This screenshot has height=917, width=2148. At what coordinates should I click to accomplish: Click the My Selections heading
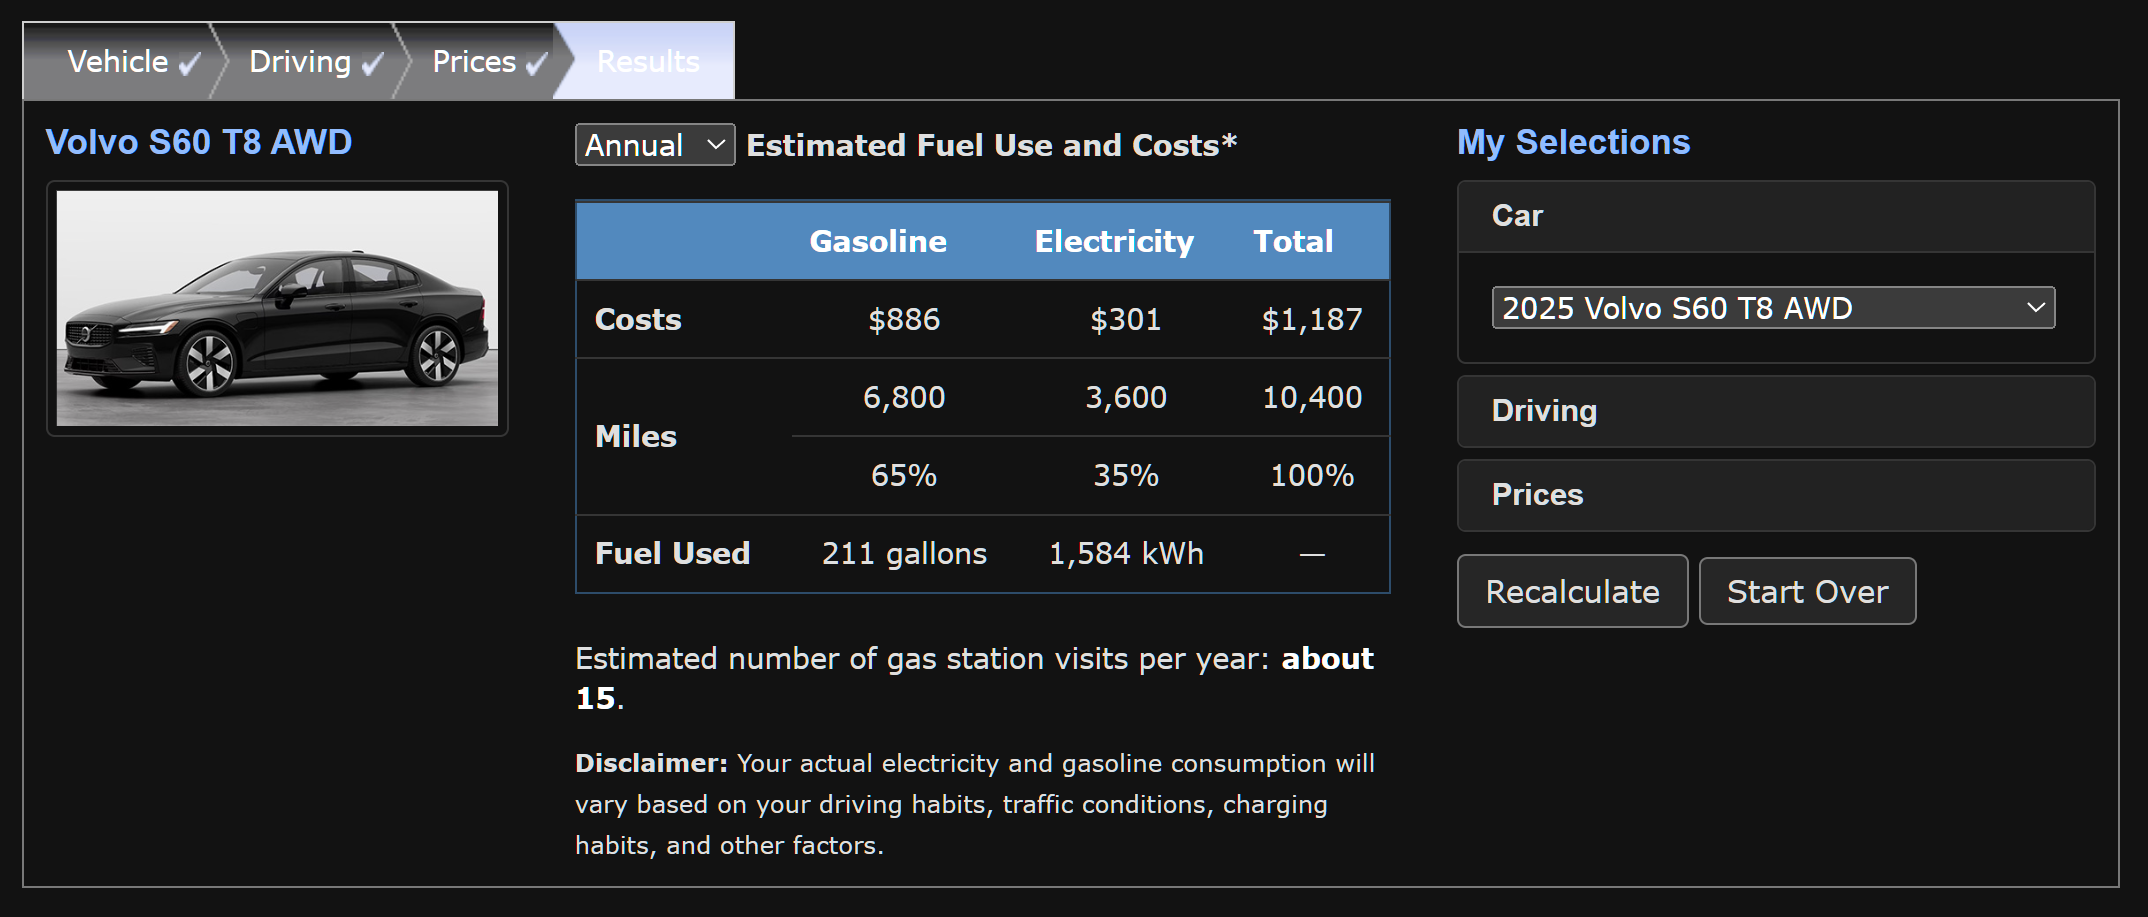tap(1573, 142)
